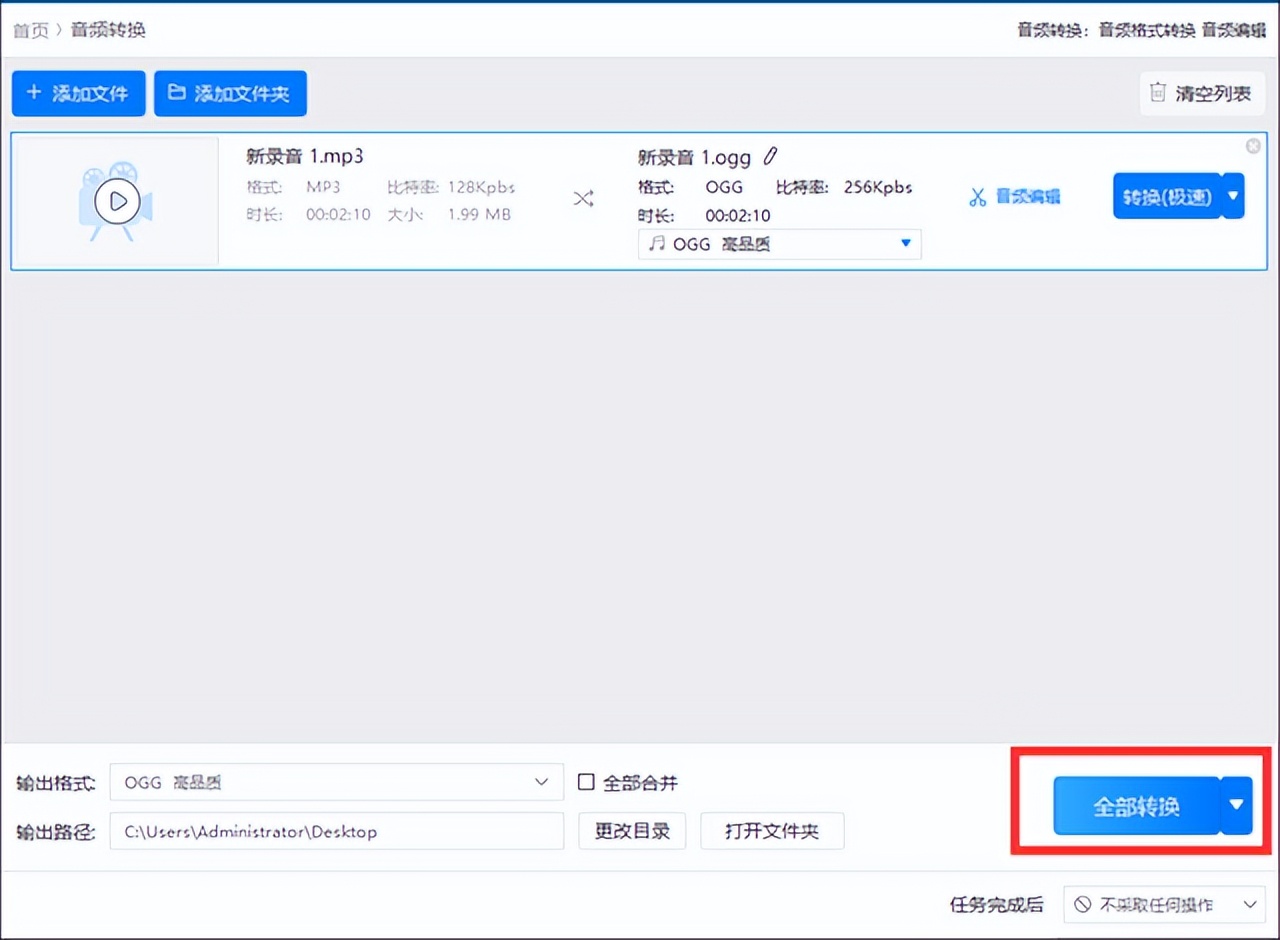The image size is (1280, 940).
Task: Click the pencil icon to rename 新录音 1.ogg
Action: [770, 156]
